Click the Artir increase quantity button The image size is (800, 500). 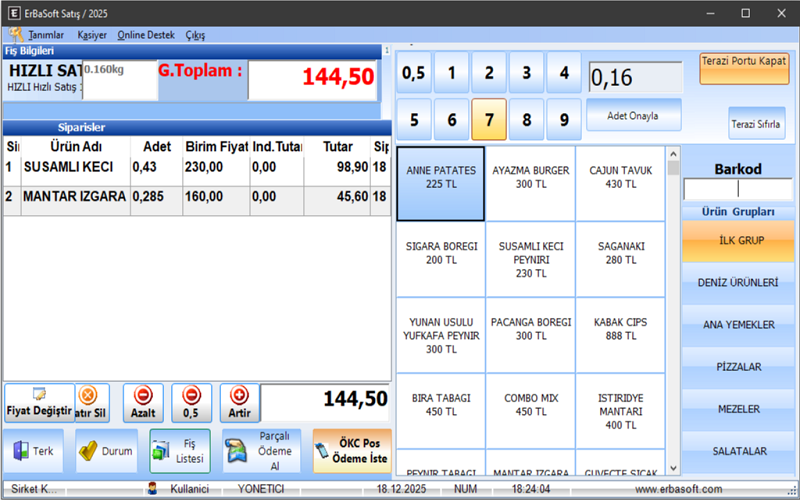pyautogui.click(x=239, y=402)
